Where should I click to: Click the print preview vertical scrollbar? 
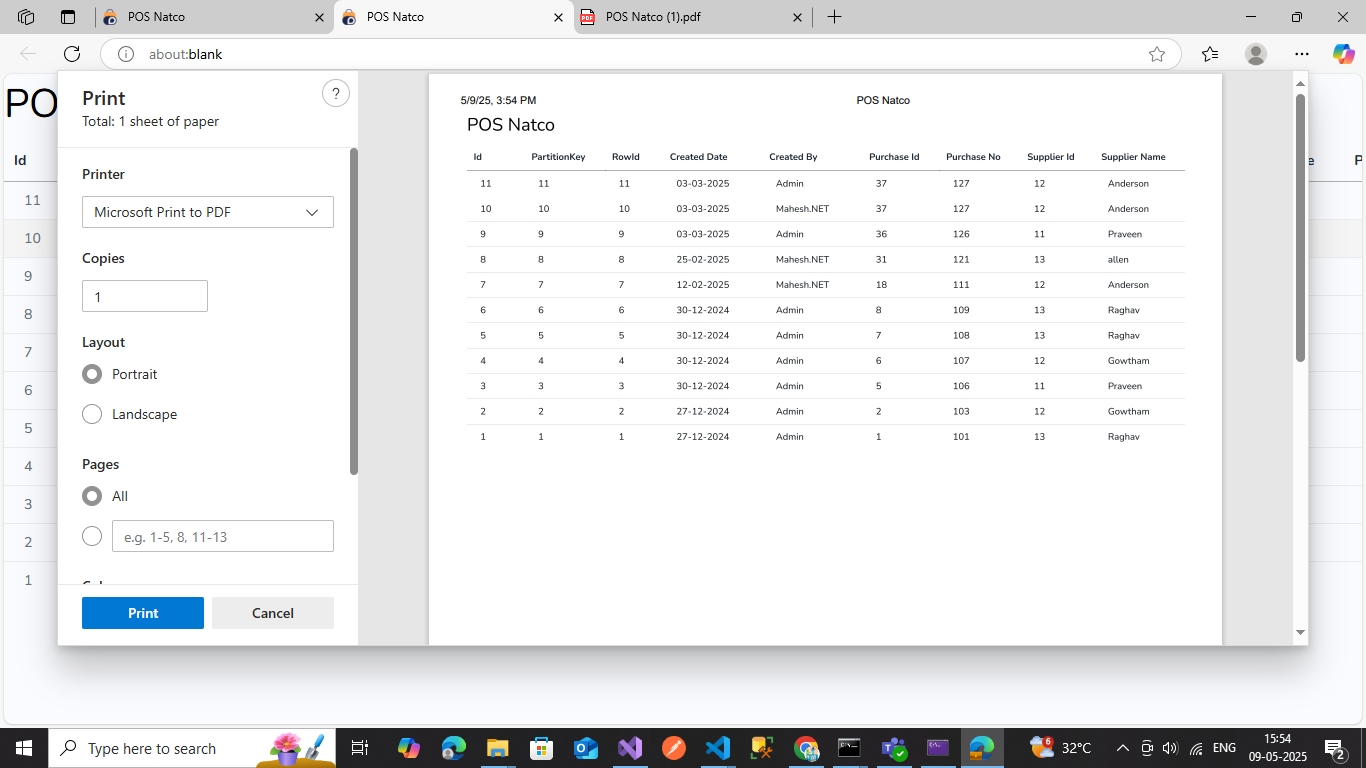(x=1300, y=228)
